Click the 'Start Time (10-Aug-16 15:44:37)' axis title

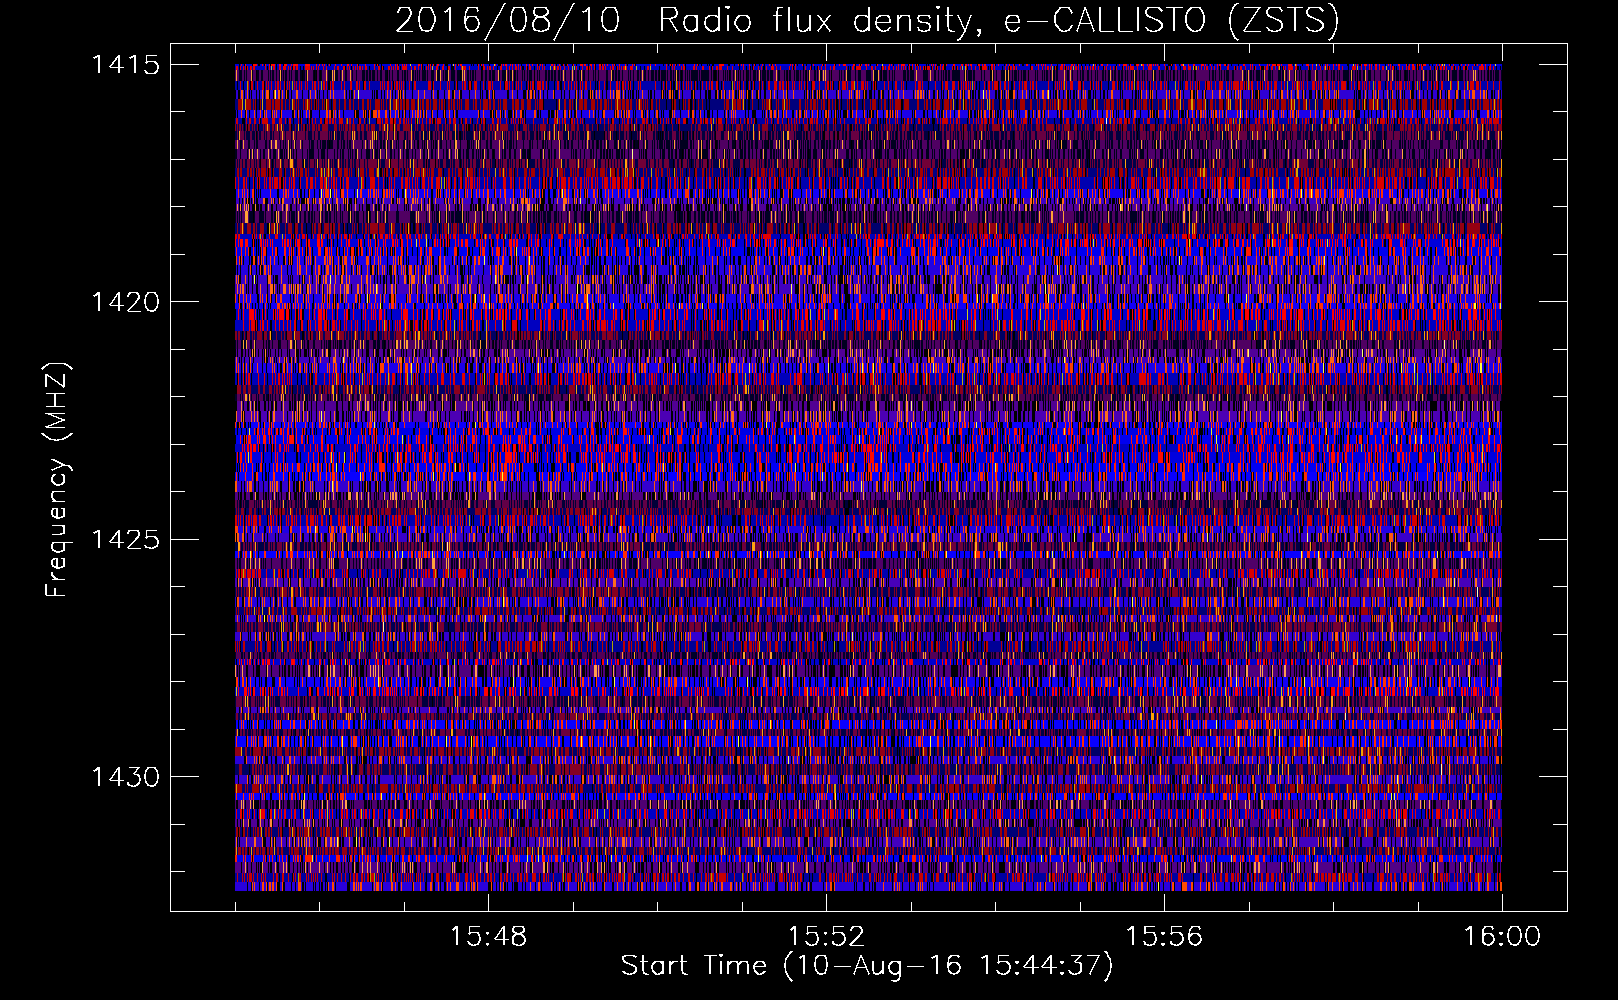coord(867,966)
